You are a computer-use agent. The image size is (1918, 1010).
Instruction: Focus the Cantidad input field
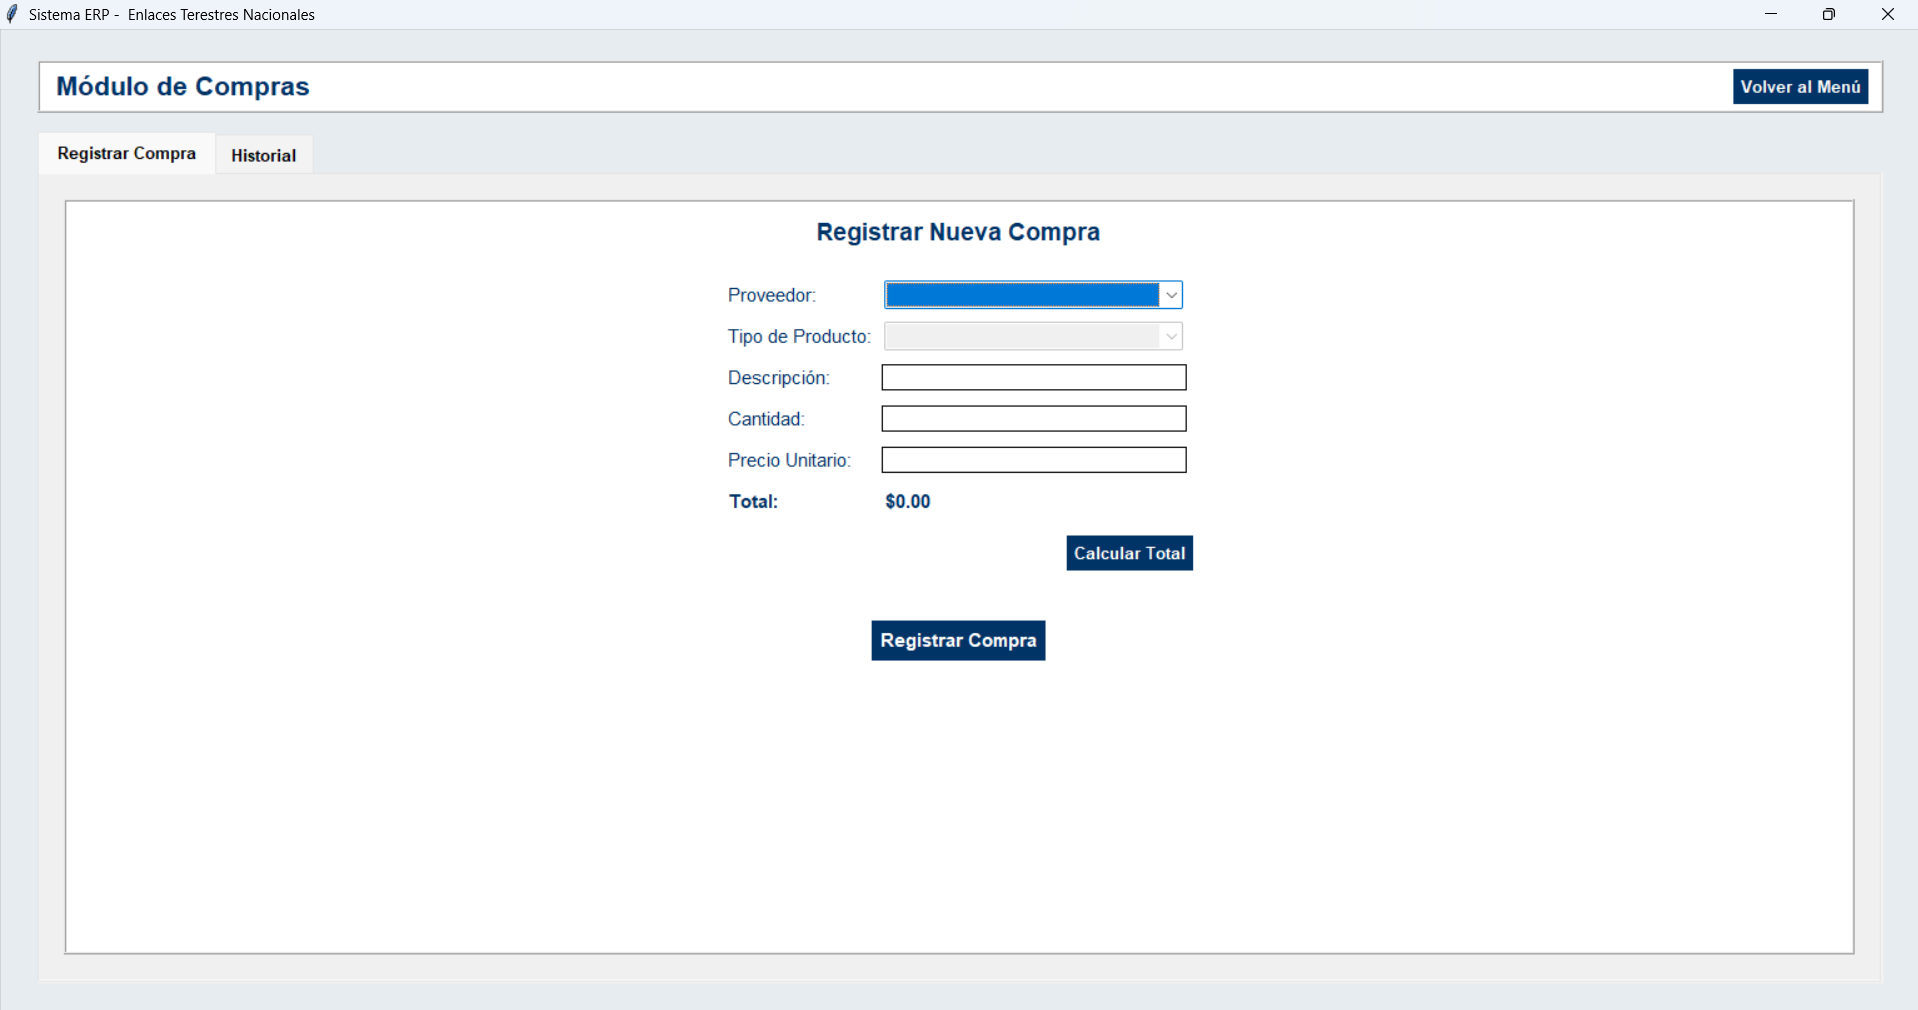point(1034,418)
